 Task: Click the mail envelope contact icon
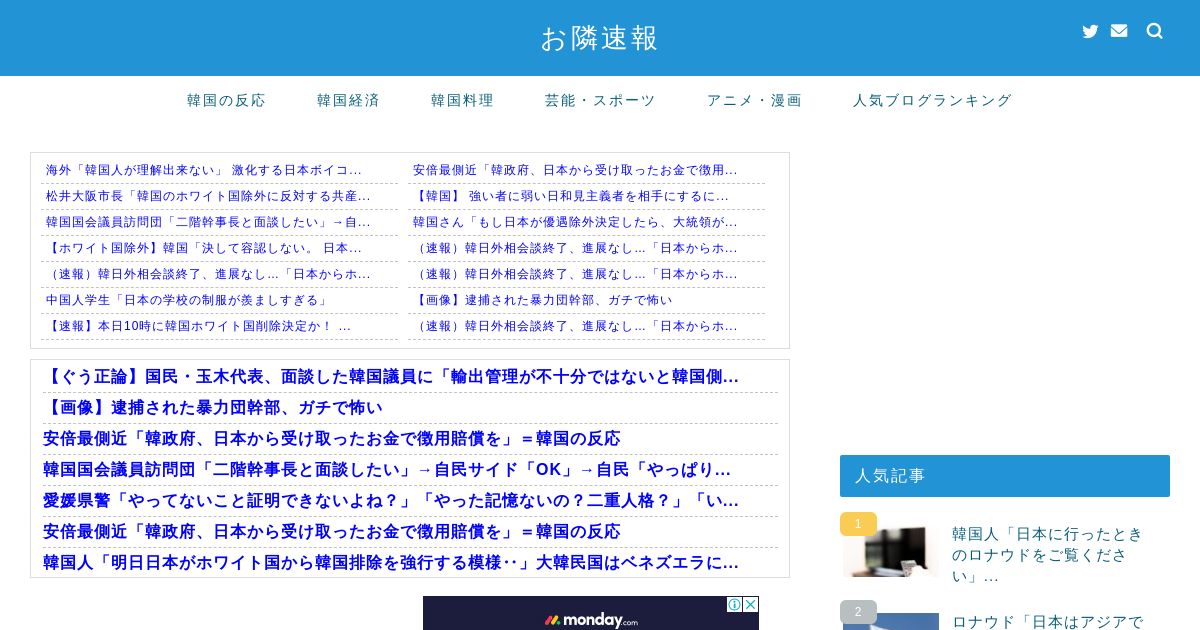point(1119,31)
